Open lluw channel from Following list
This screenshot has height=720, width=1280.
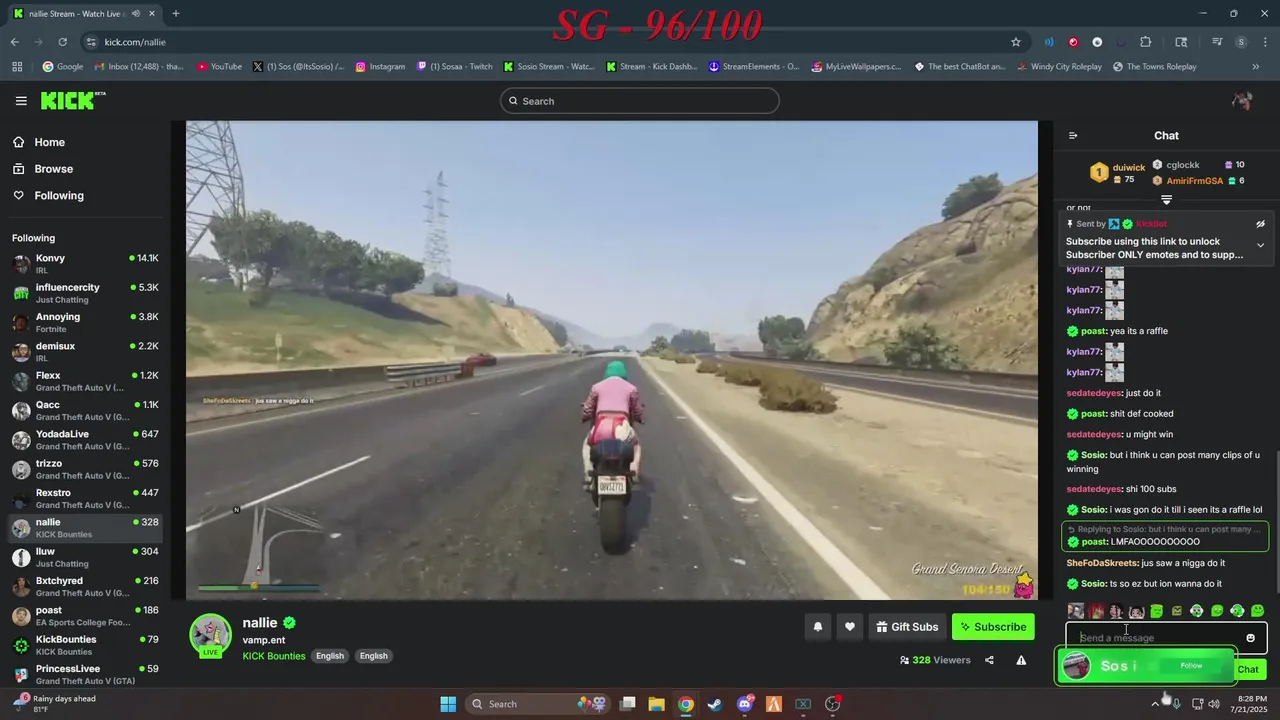(x=84, y=557)
